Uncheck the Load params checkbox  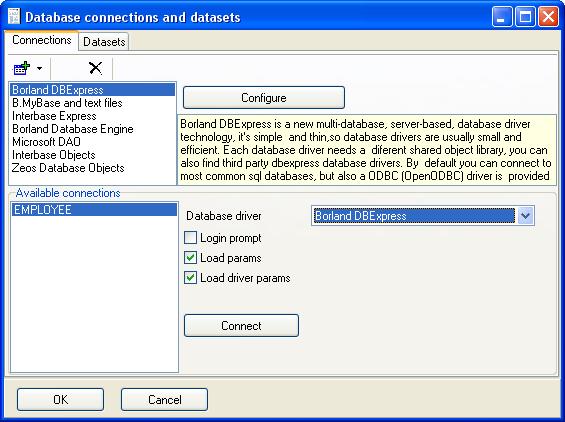tap(190, 258)
